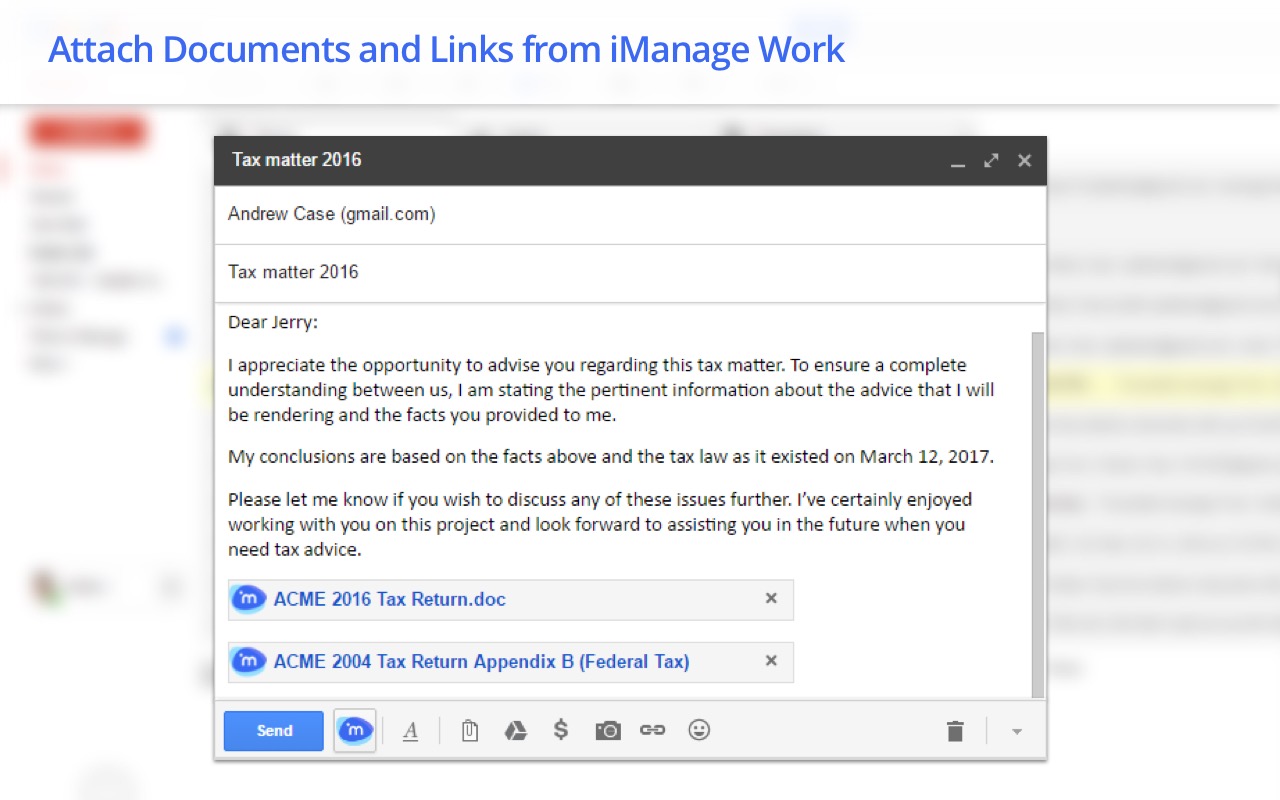Expand the compose window to full-screen
The width and height of the screenshot is (1280, 800).
(x=990, y=160)
